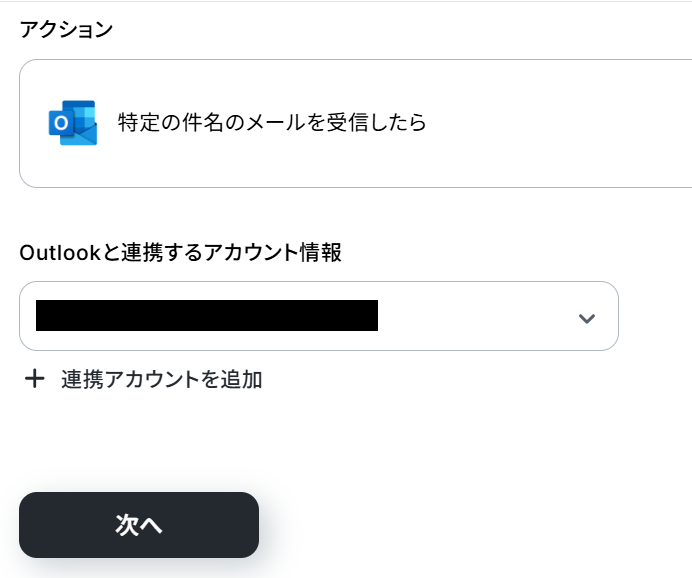
Task: Open the Outlook linked account combo box
Action: point(318,316)
